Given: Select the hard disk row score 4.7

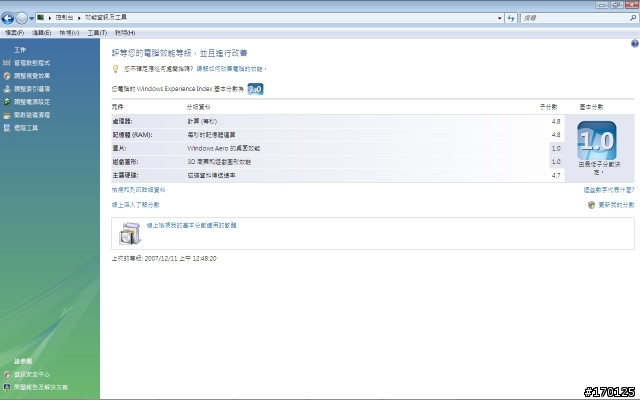Looking at the screenshot, I should [556, 175].
